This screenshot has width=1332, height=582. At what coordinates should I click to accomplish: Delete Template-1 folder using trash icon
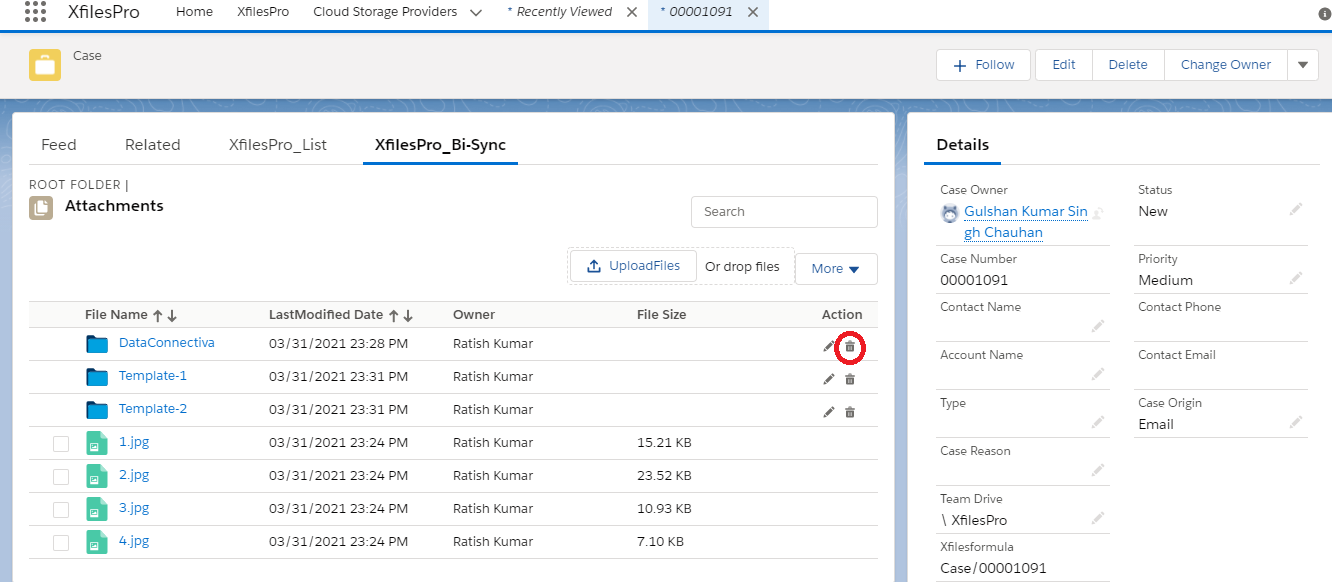pos(850,379)
